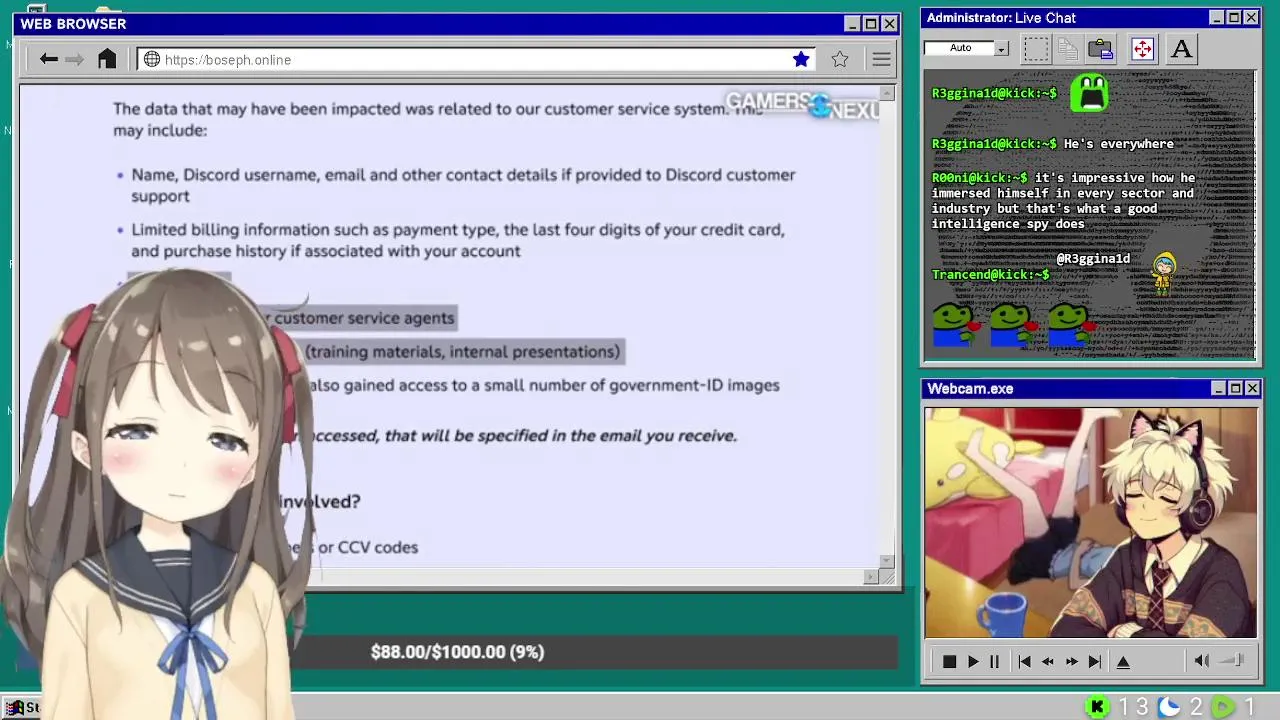The width and height of the screenshot is (1280, 720).
Task: Click the webcam video thumbnail
Action: (x=1090, y=522)
